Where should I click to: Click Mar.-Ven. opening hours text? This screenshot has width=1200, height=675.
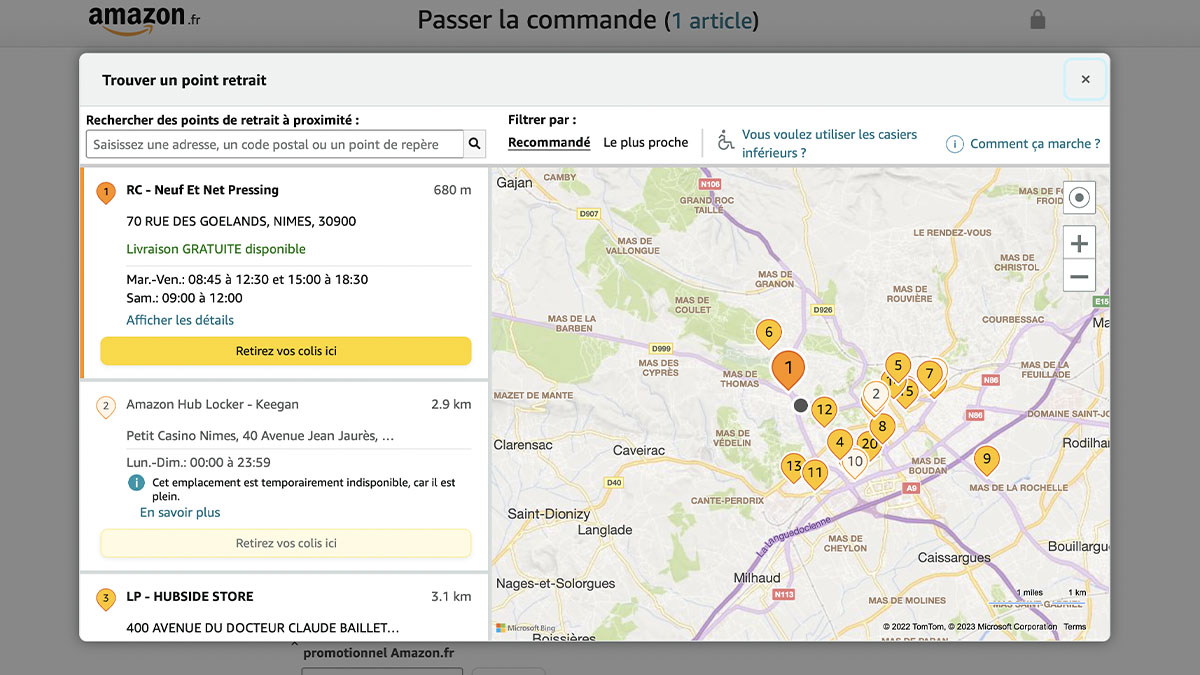coord(247,279)
